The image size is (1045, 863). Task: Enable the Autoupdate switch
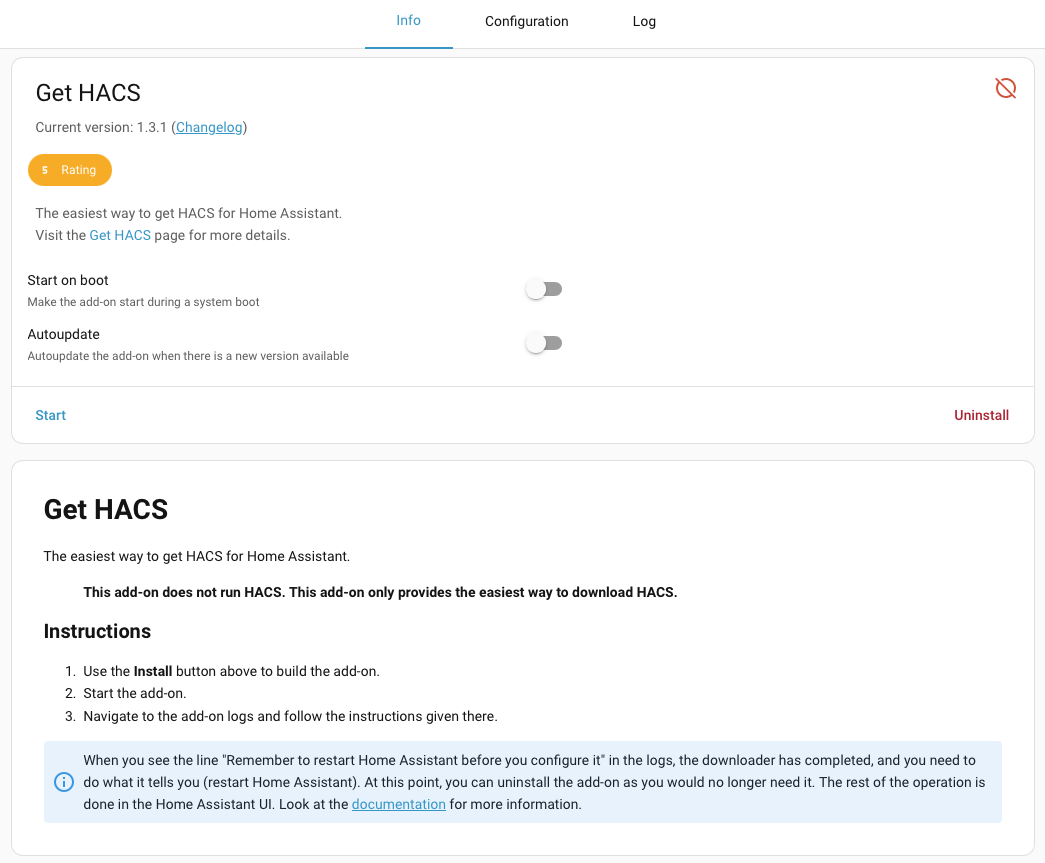(x=544, y=343)
